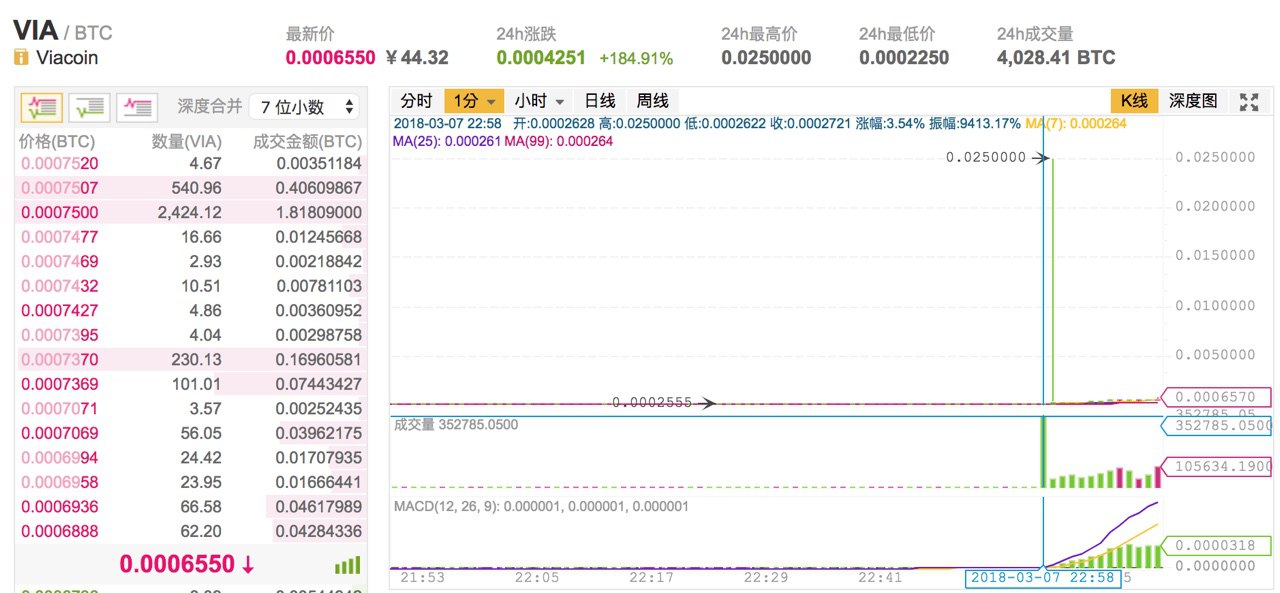Click the green signal bars icon
This screenshot has width=1280, height=593.
(x=347, y=565)
